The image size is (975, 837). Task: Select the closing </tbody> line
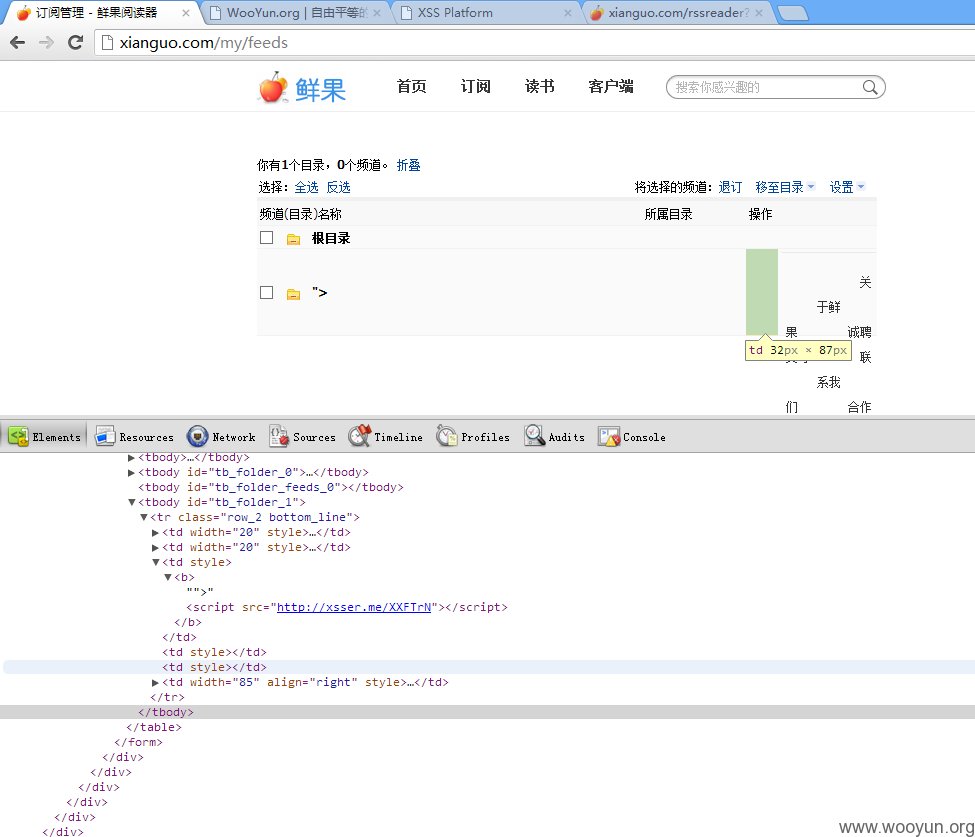click(x=488, y=712)
